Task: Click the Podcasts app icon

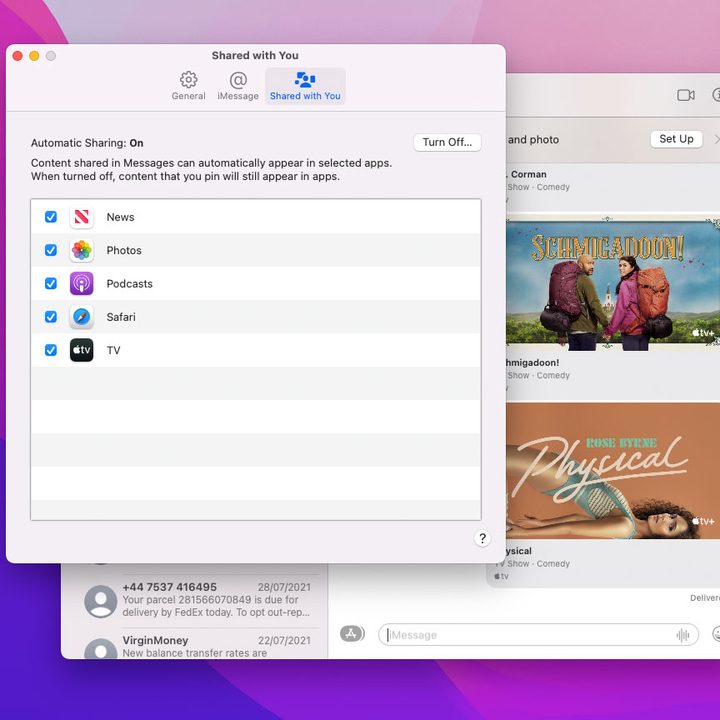Action: 81,283
